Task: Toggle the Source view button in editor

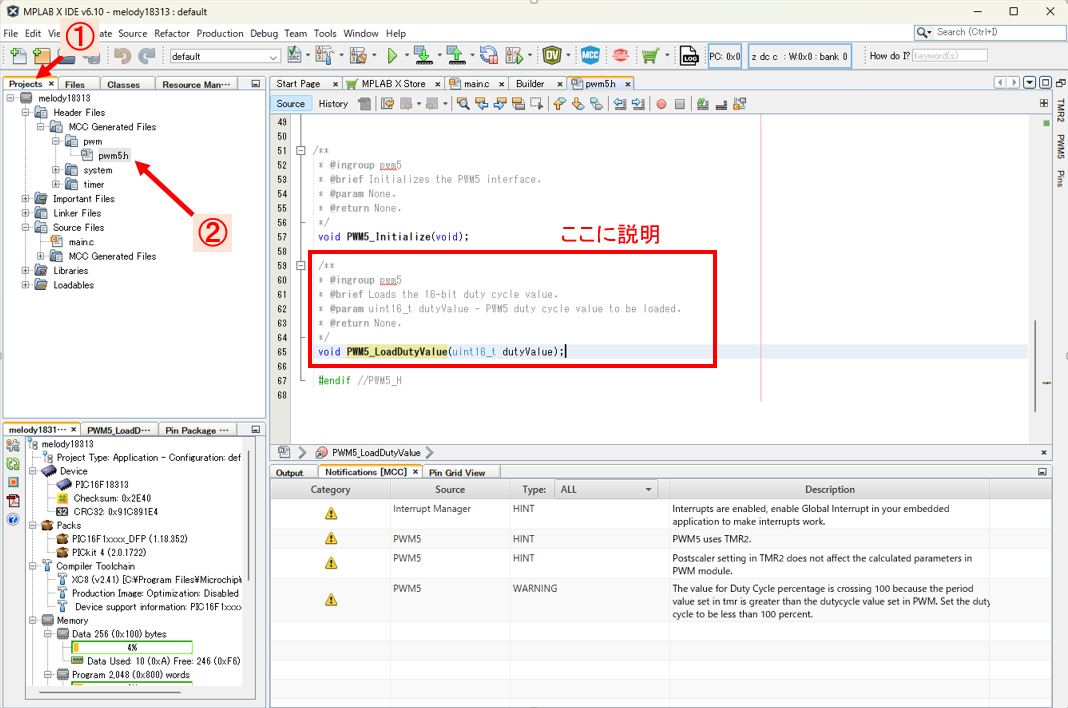Action: [290, 104]
